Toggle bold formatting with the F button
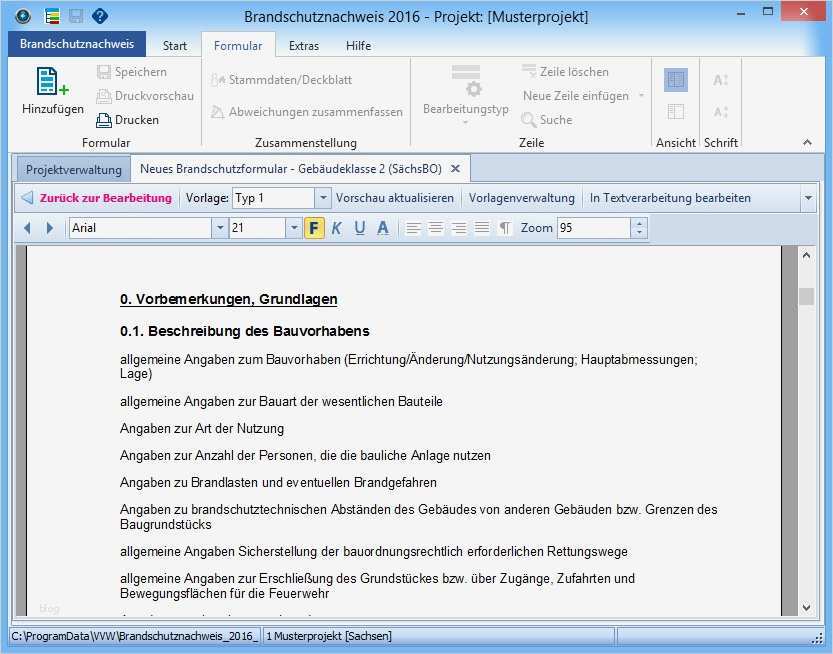This screenshot has height=654, width=833. point(313,228)
